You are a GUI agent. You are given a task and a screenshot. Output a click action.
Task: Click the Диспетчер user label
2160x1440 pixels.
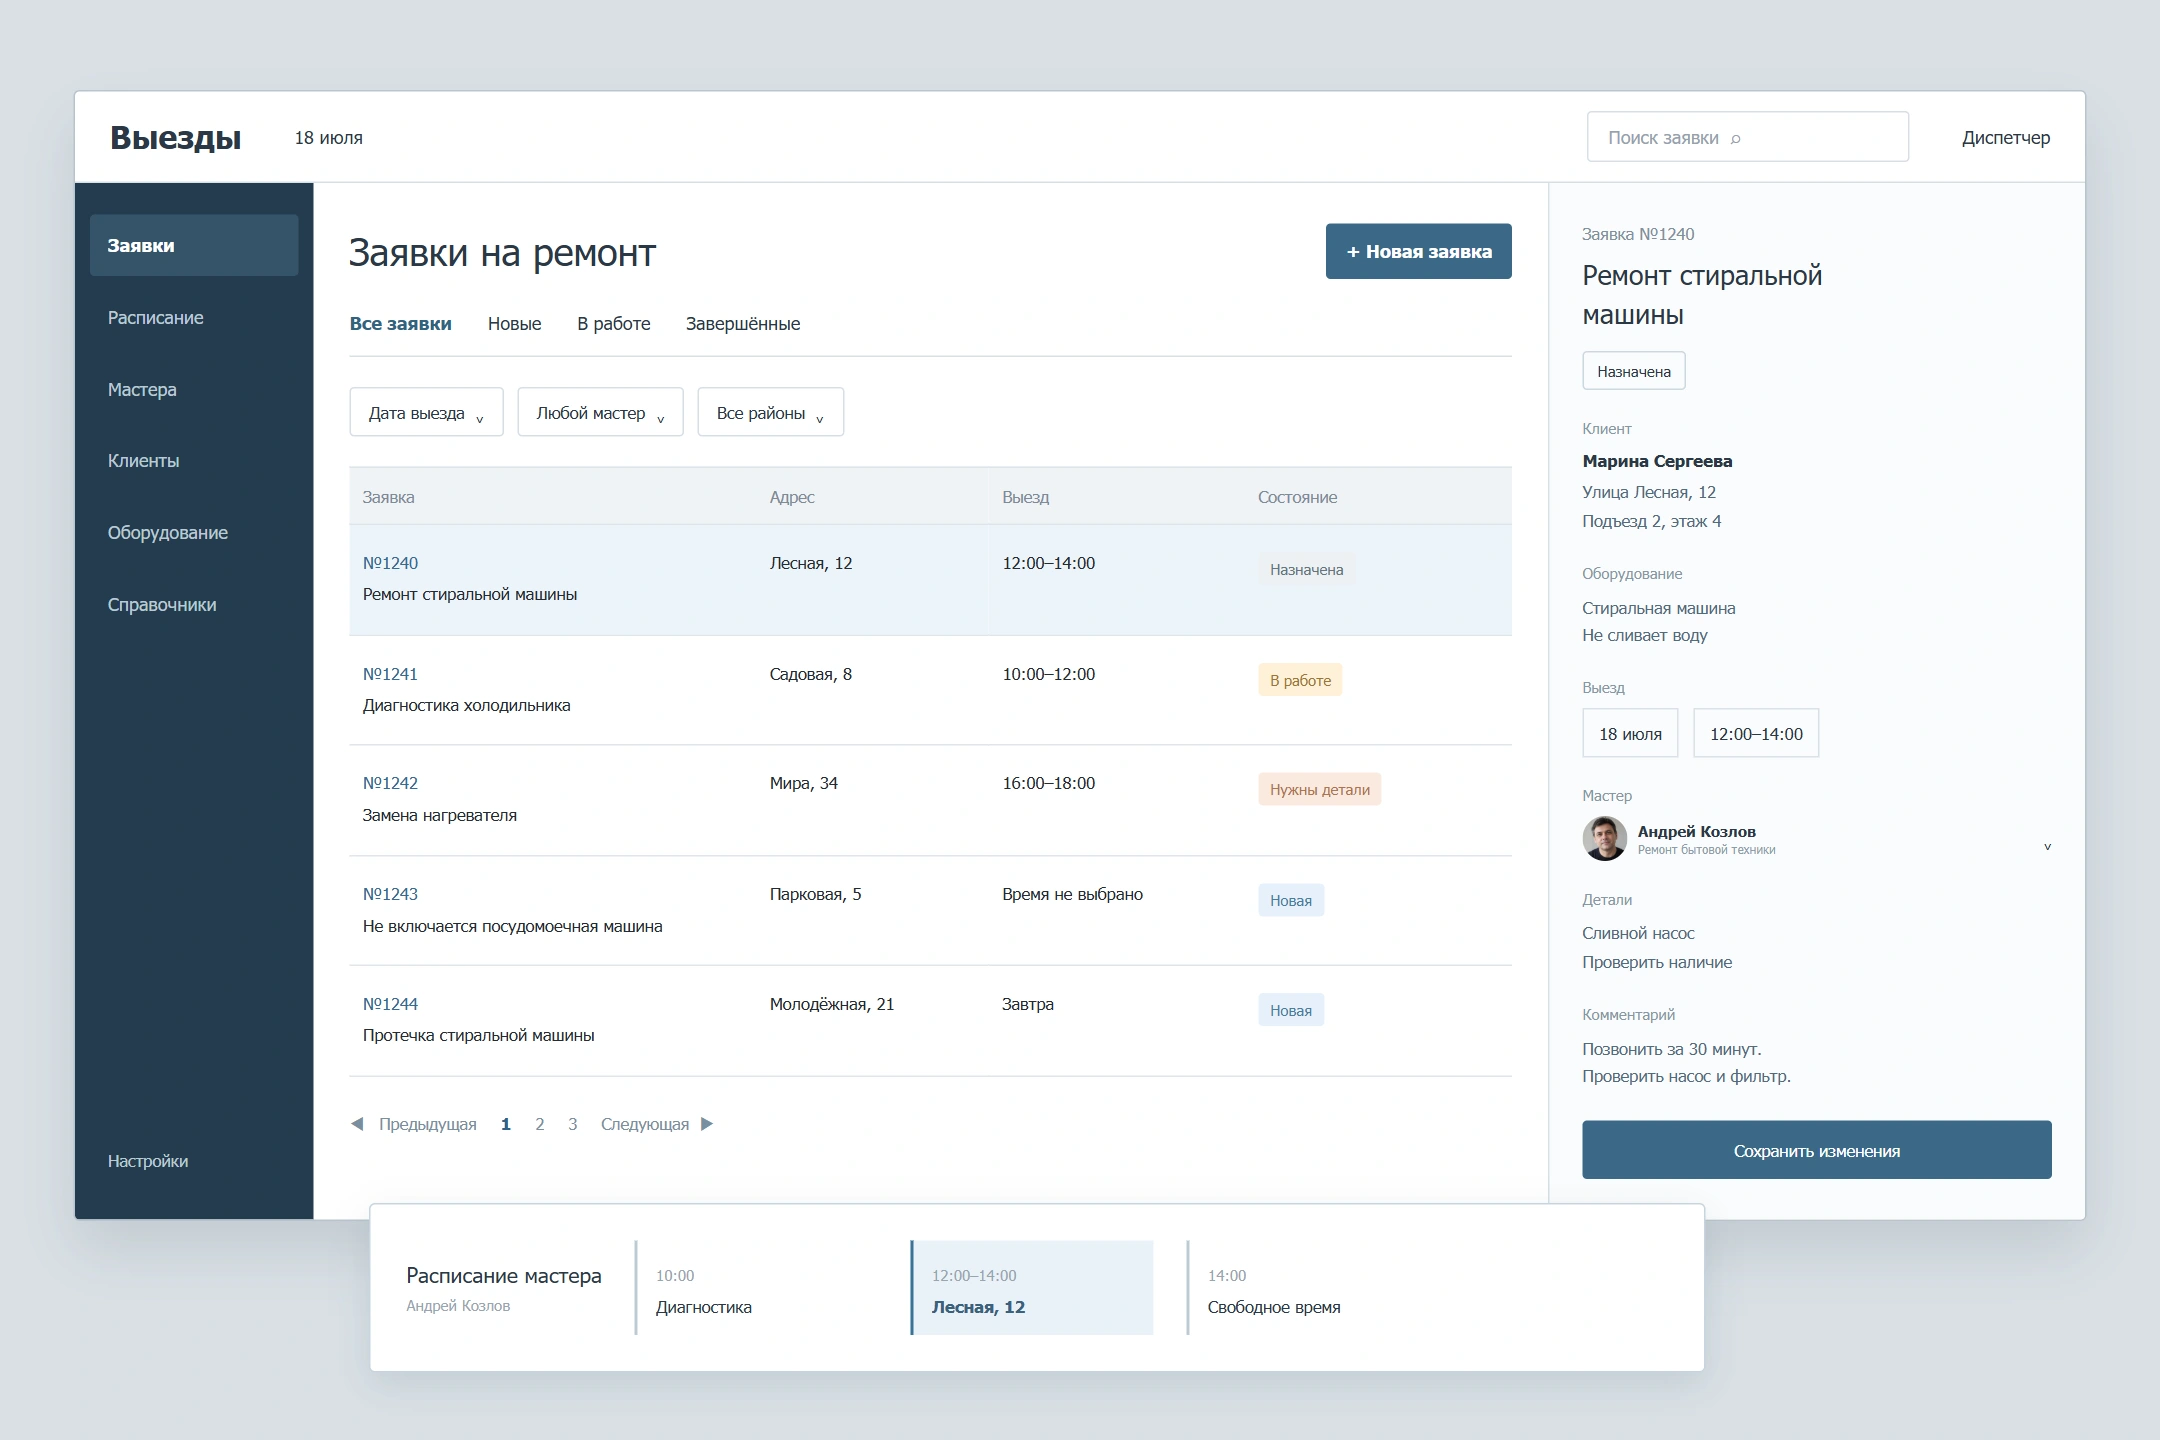(2005, 138)
